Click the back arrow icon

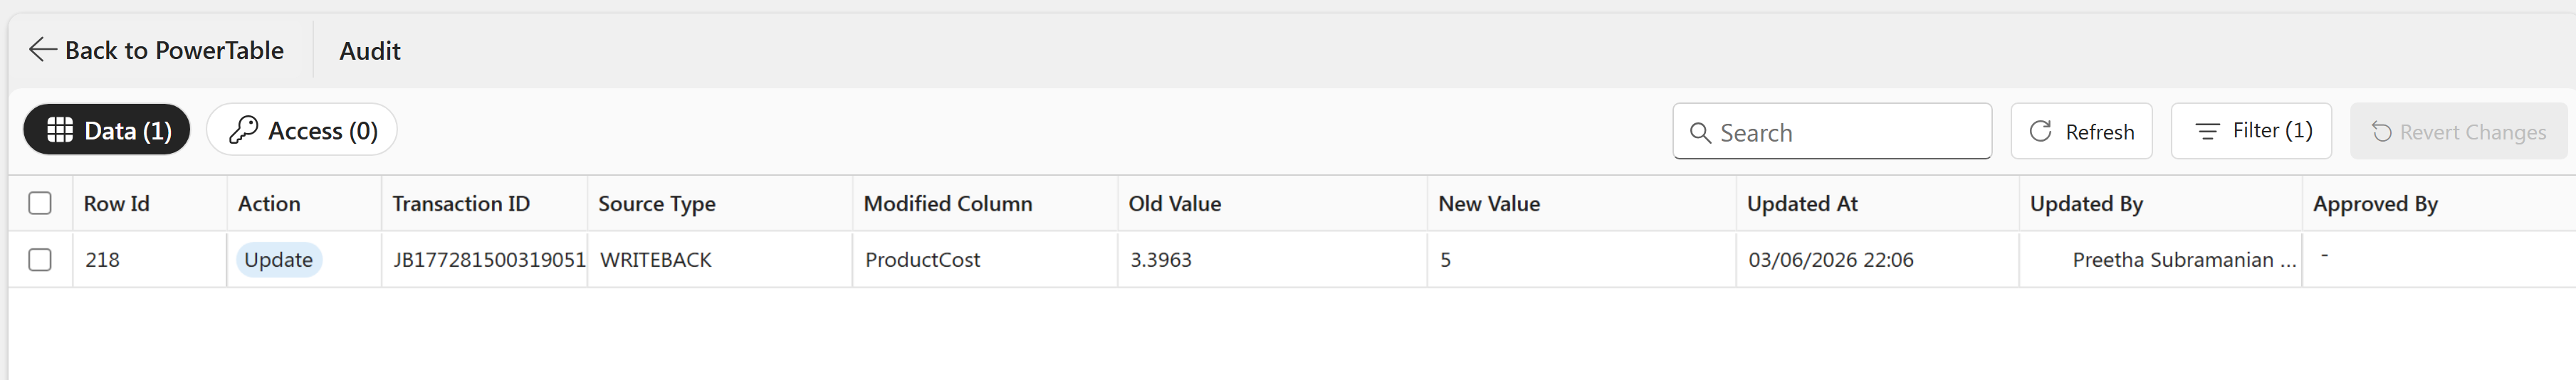(x=42, y=50)
